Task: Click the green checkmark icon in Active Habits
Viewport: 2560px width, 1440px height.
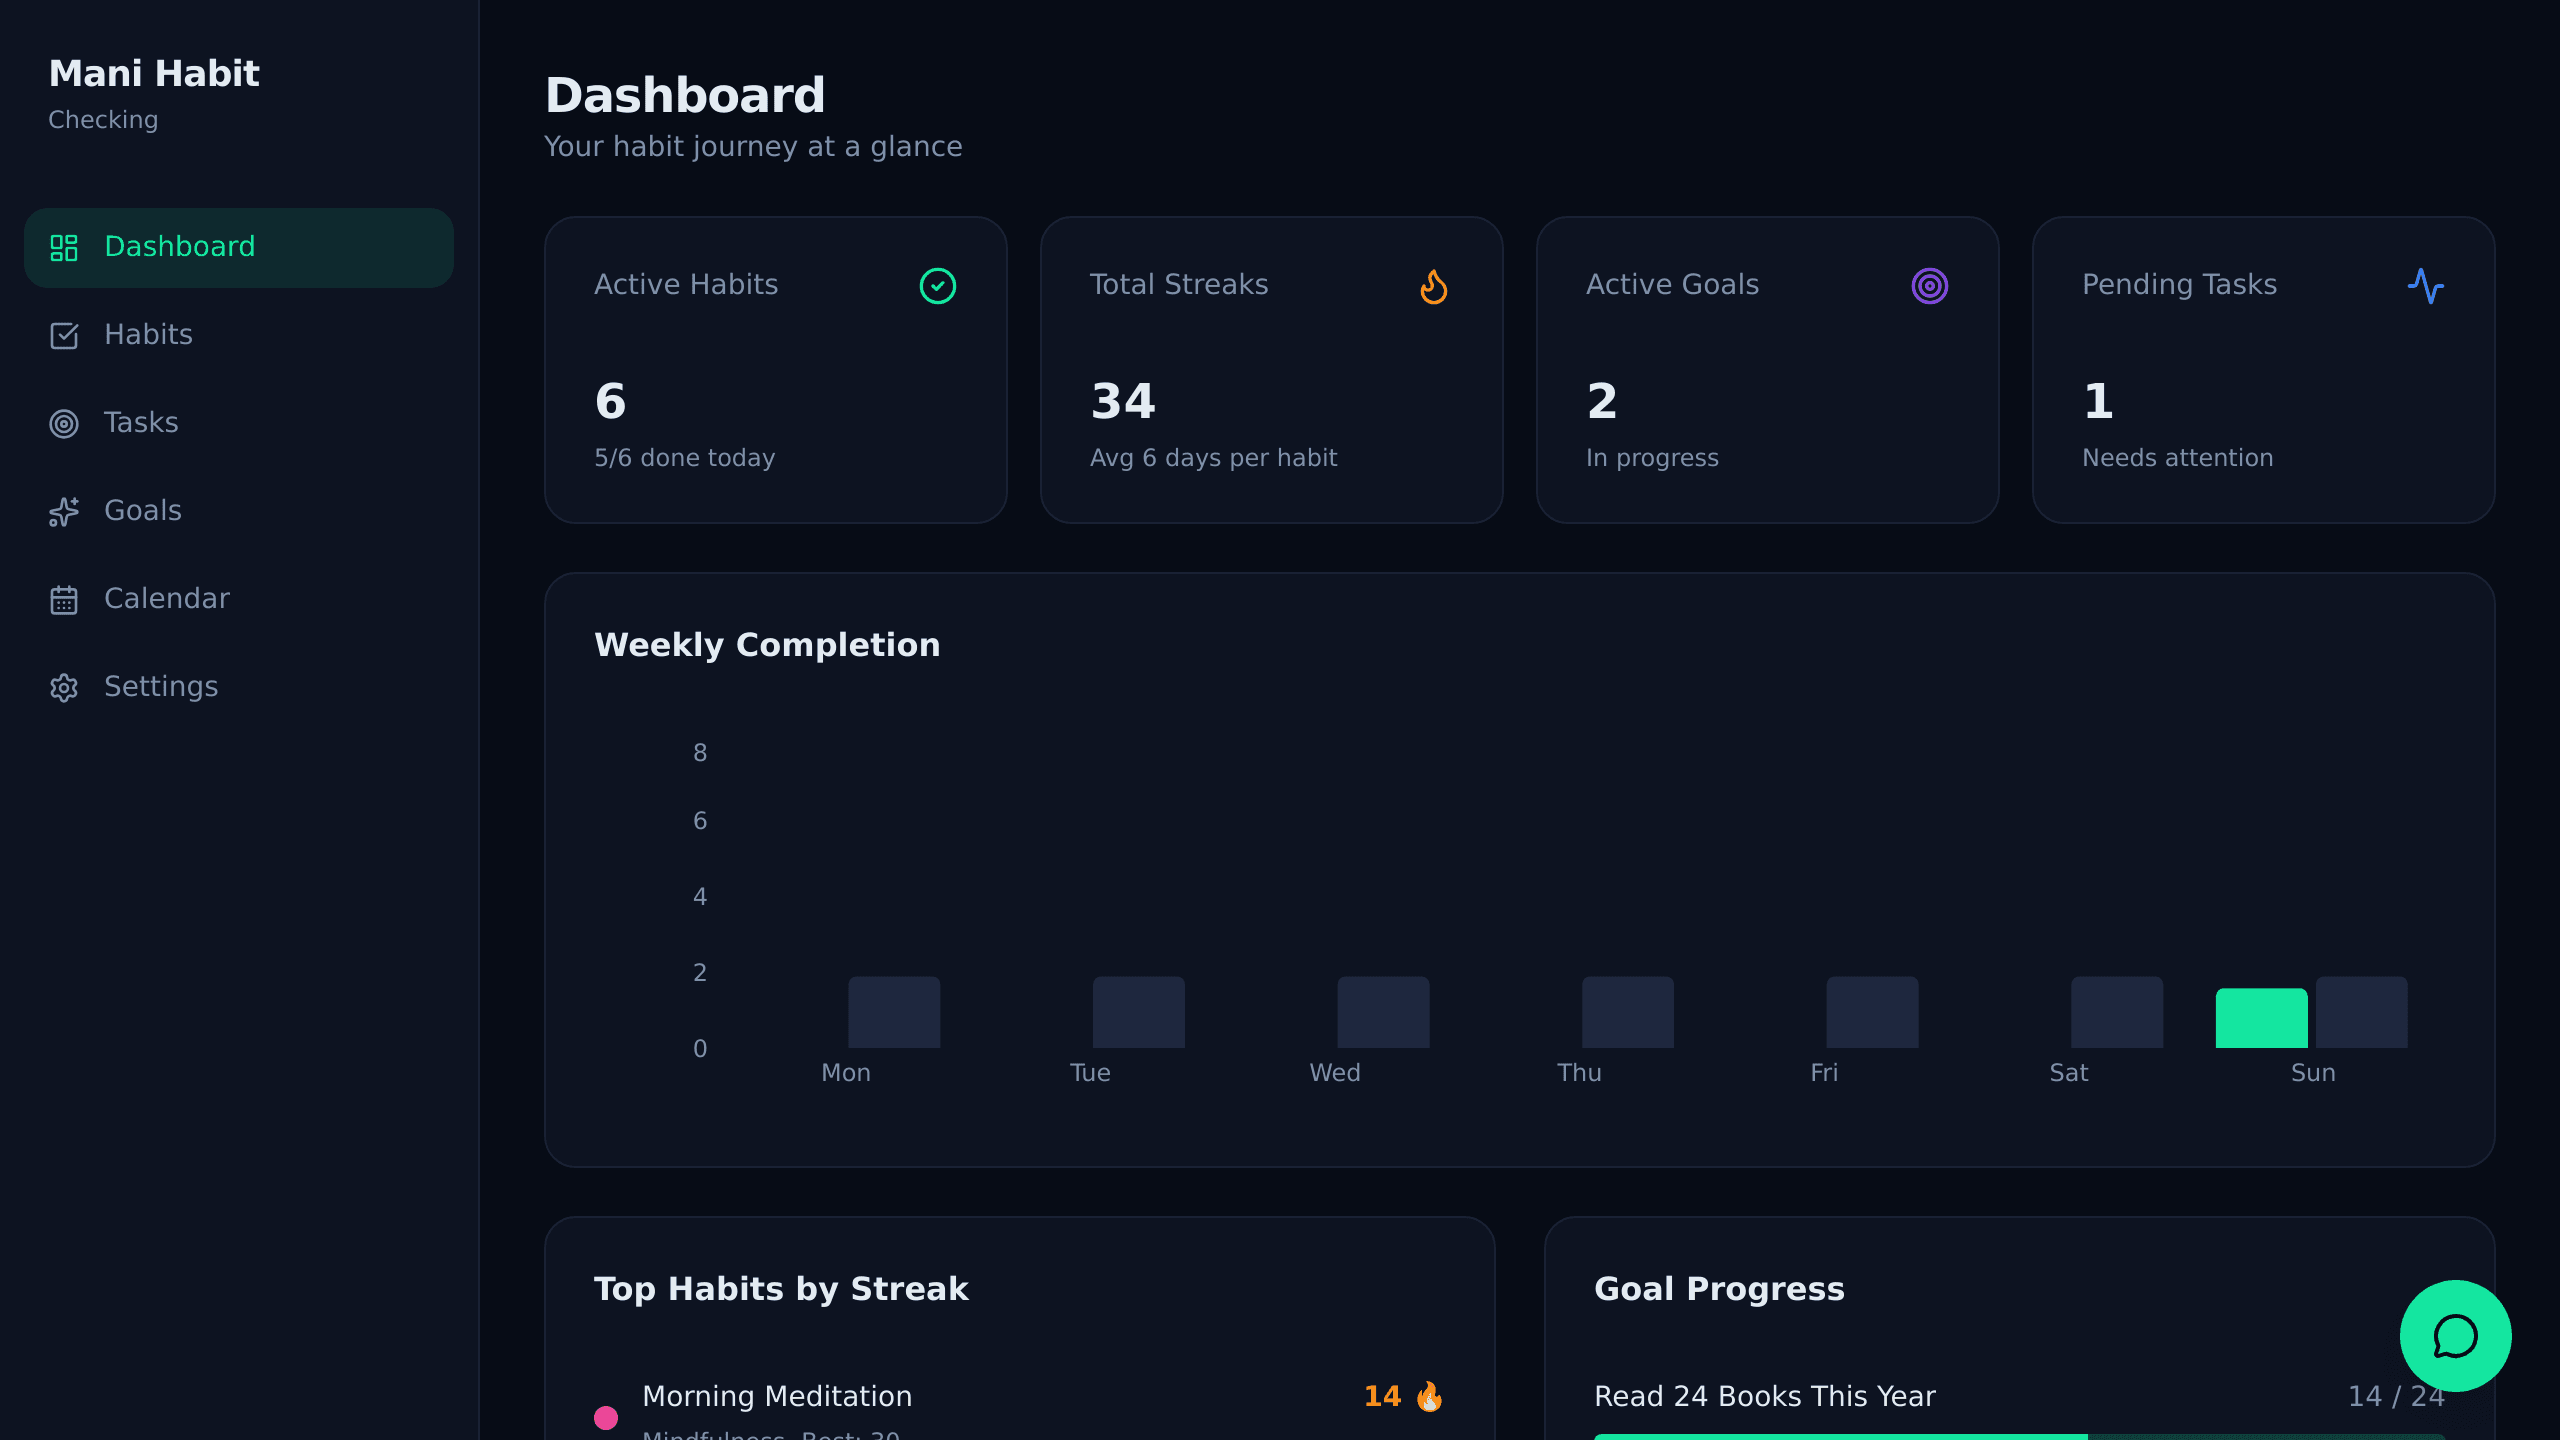Action: 937,286
